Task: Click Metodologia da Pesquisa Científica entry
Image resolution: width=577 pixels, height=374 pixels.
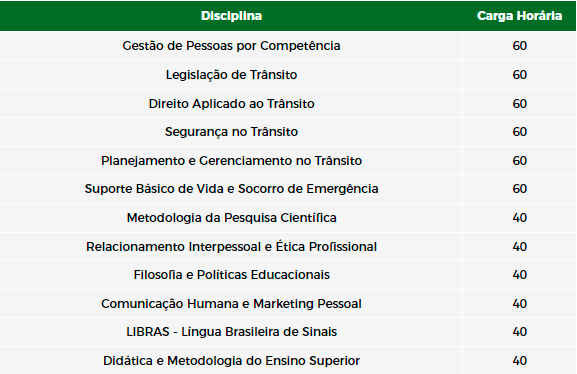Action: coord(231,218)
